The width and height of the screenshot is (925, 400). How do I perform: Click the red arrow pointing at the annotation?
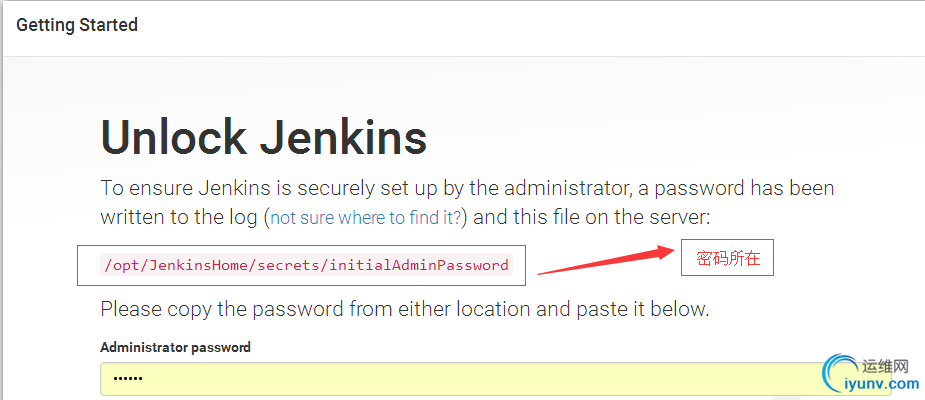(x=606, y=261)
